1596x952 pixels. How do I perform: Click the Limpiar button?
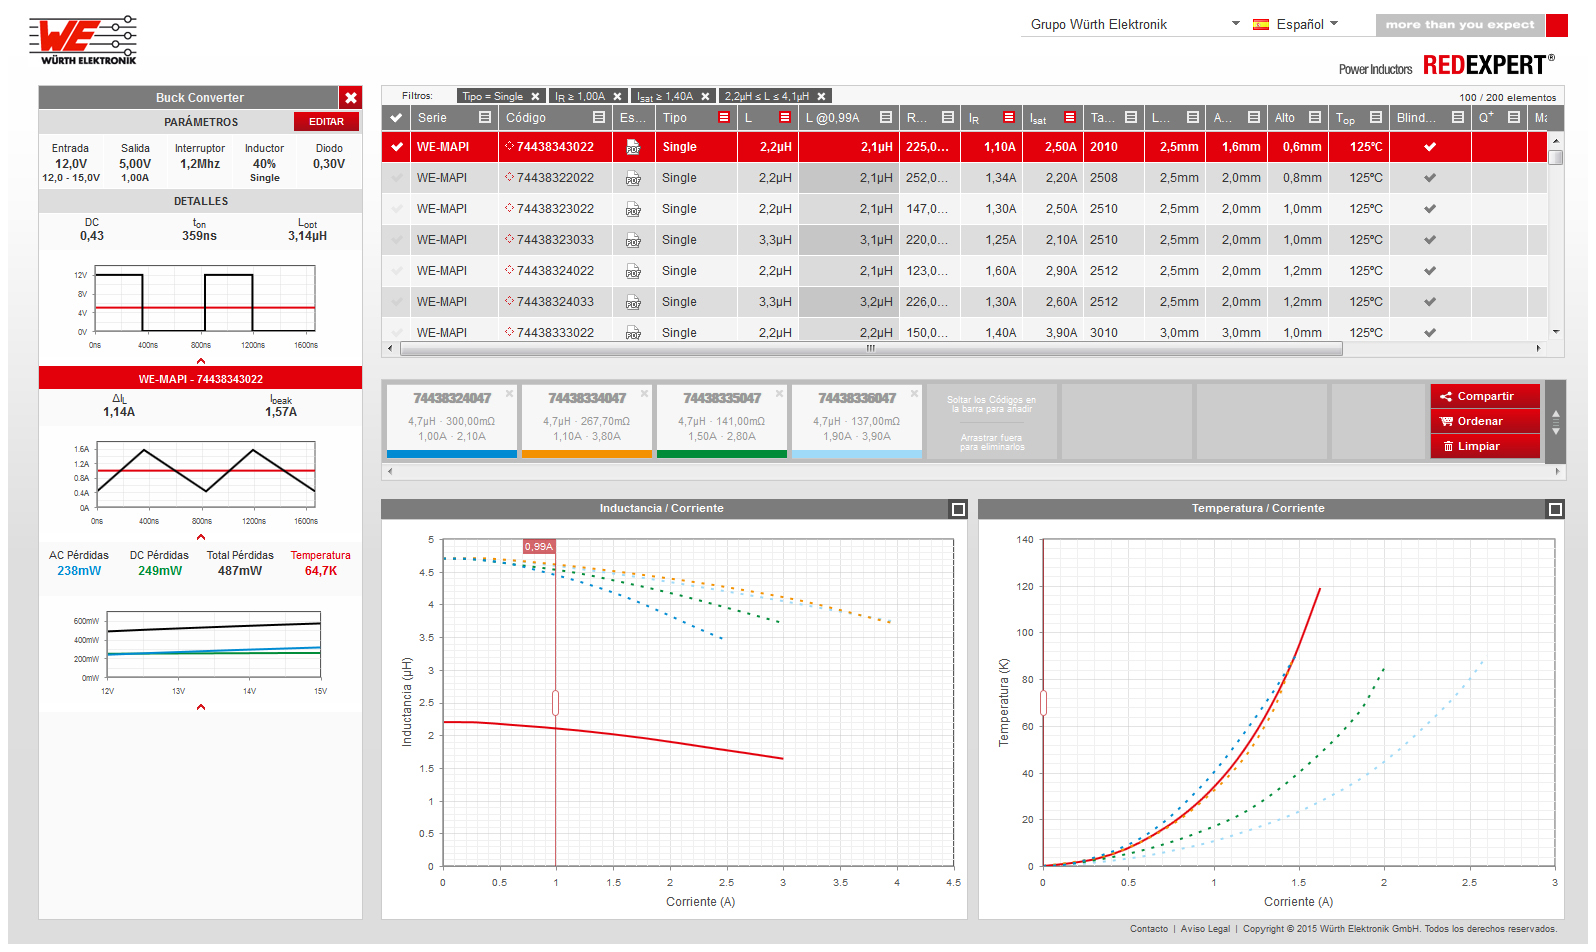(x=1485, y=447)
